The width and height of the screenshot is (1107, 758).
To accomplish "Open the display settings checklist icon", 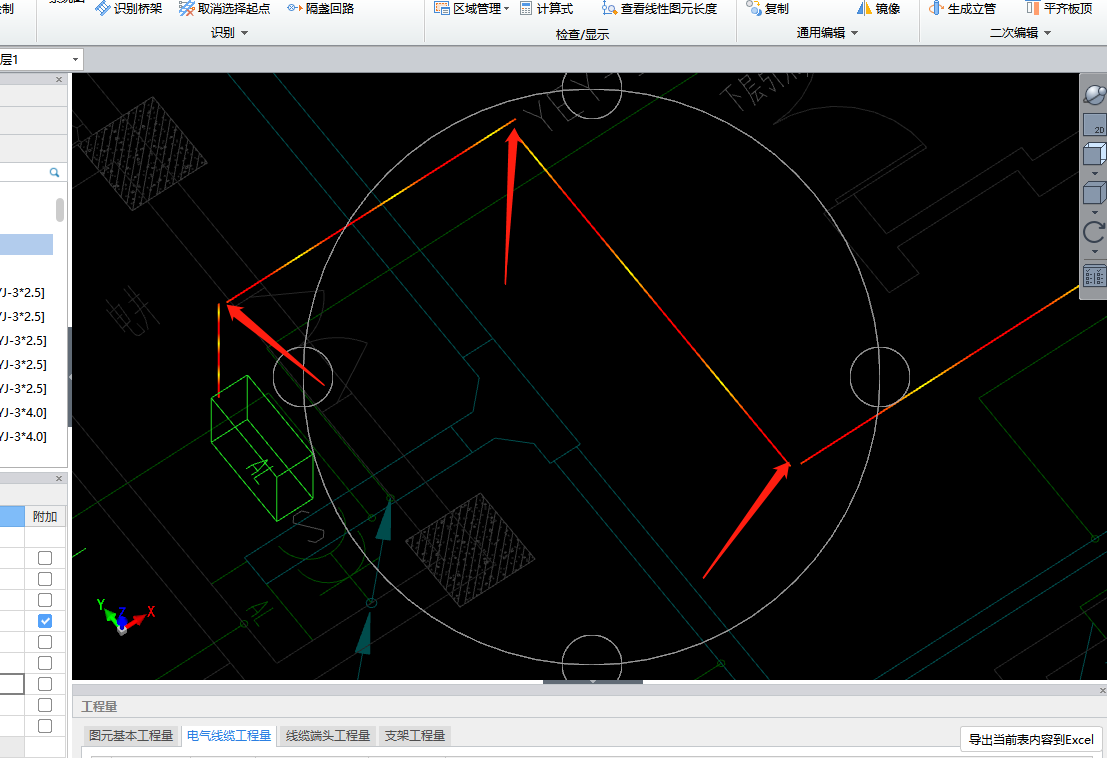I will pos(1094,275).
